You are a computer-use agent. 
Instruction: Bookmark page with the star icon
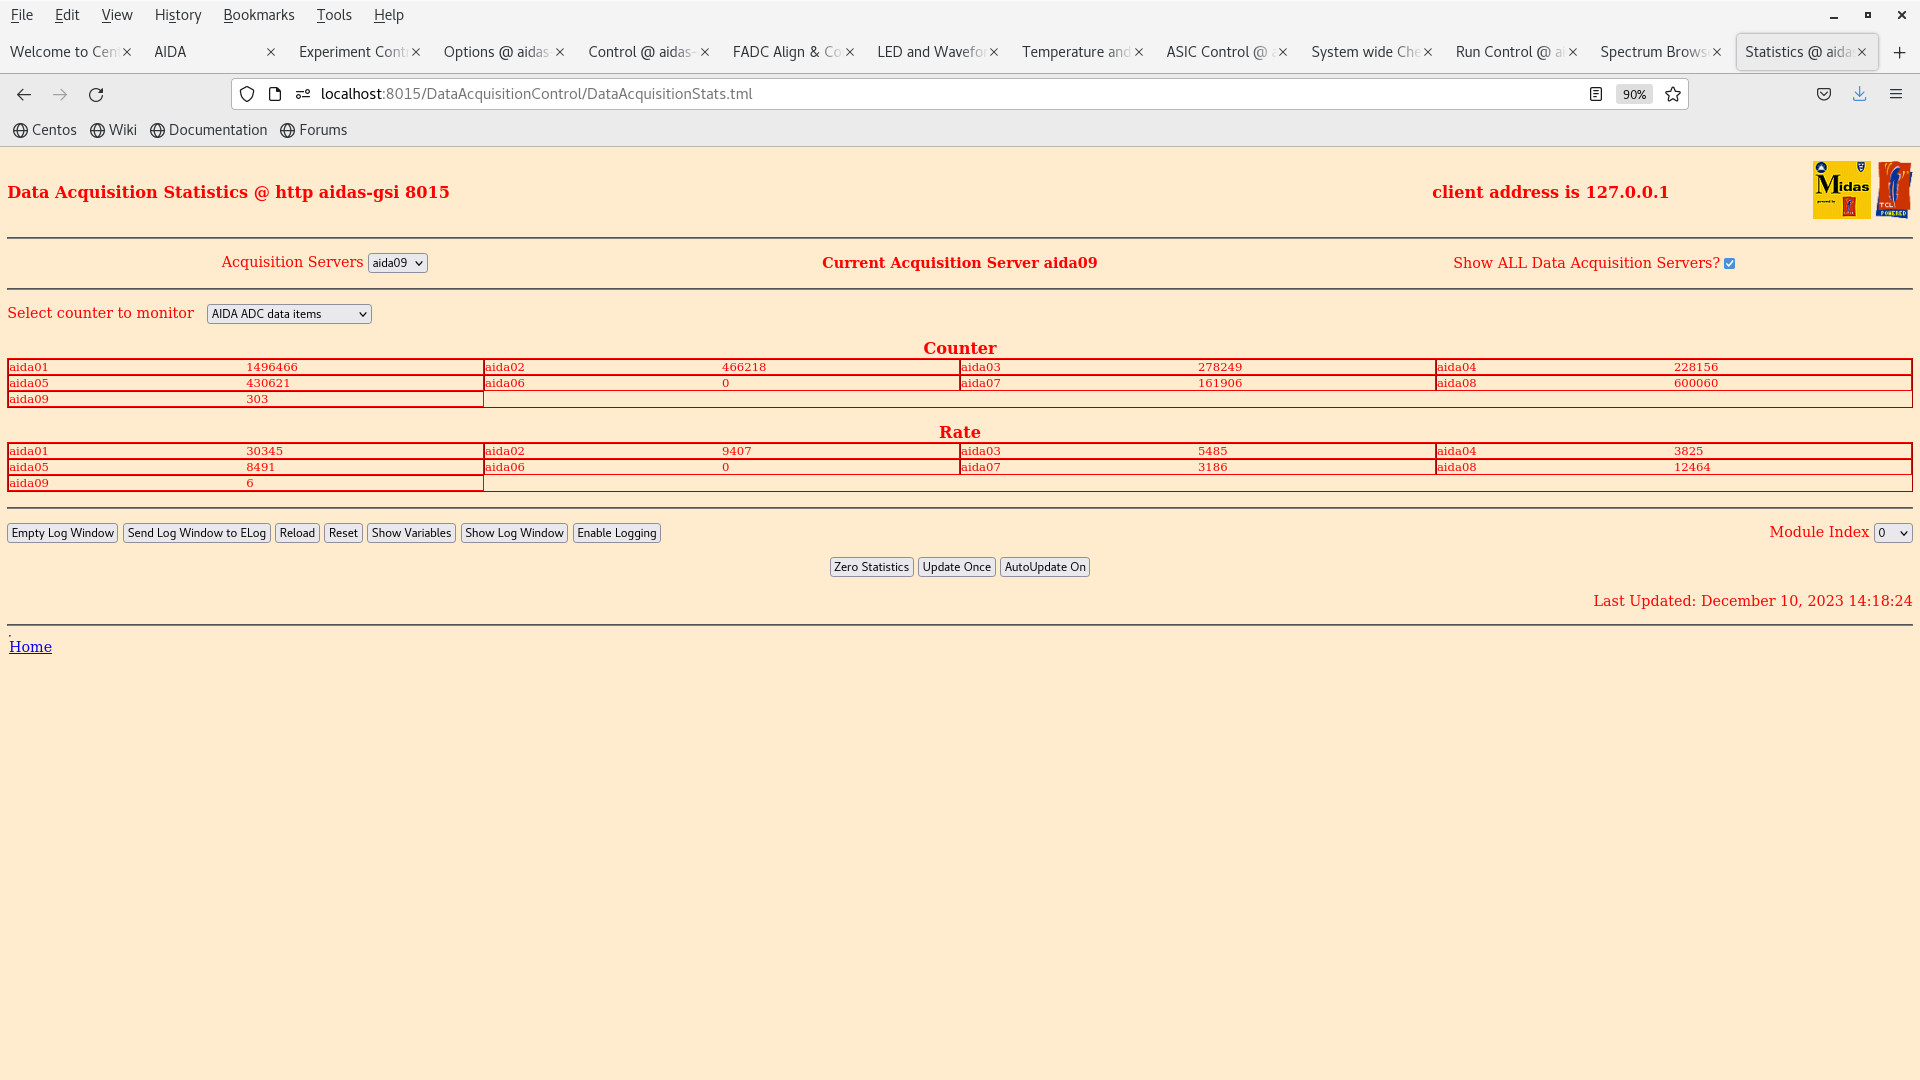[x=1673, y=94]
